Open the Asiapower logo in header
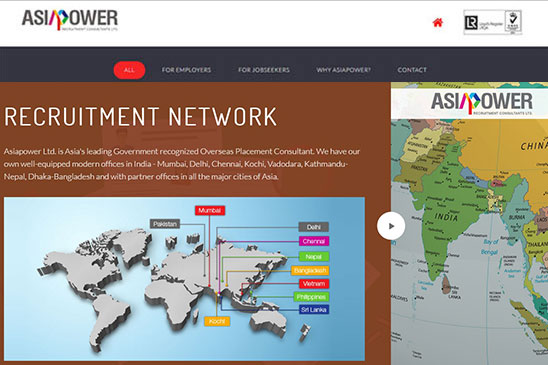Image resolution: width=548 pixels, height=365 pixels. (70, 20)
